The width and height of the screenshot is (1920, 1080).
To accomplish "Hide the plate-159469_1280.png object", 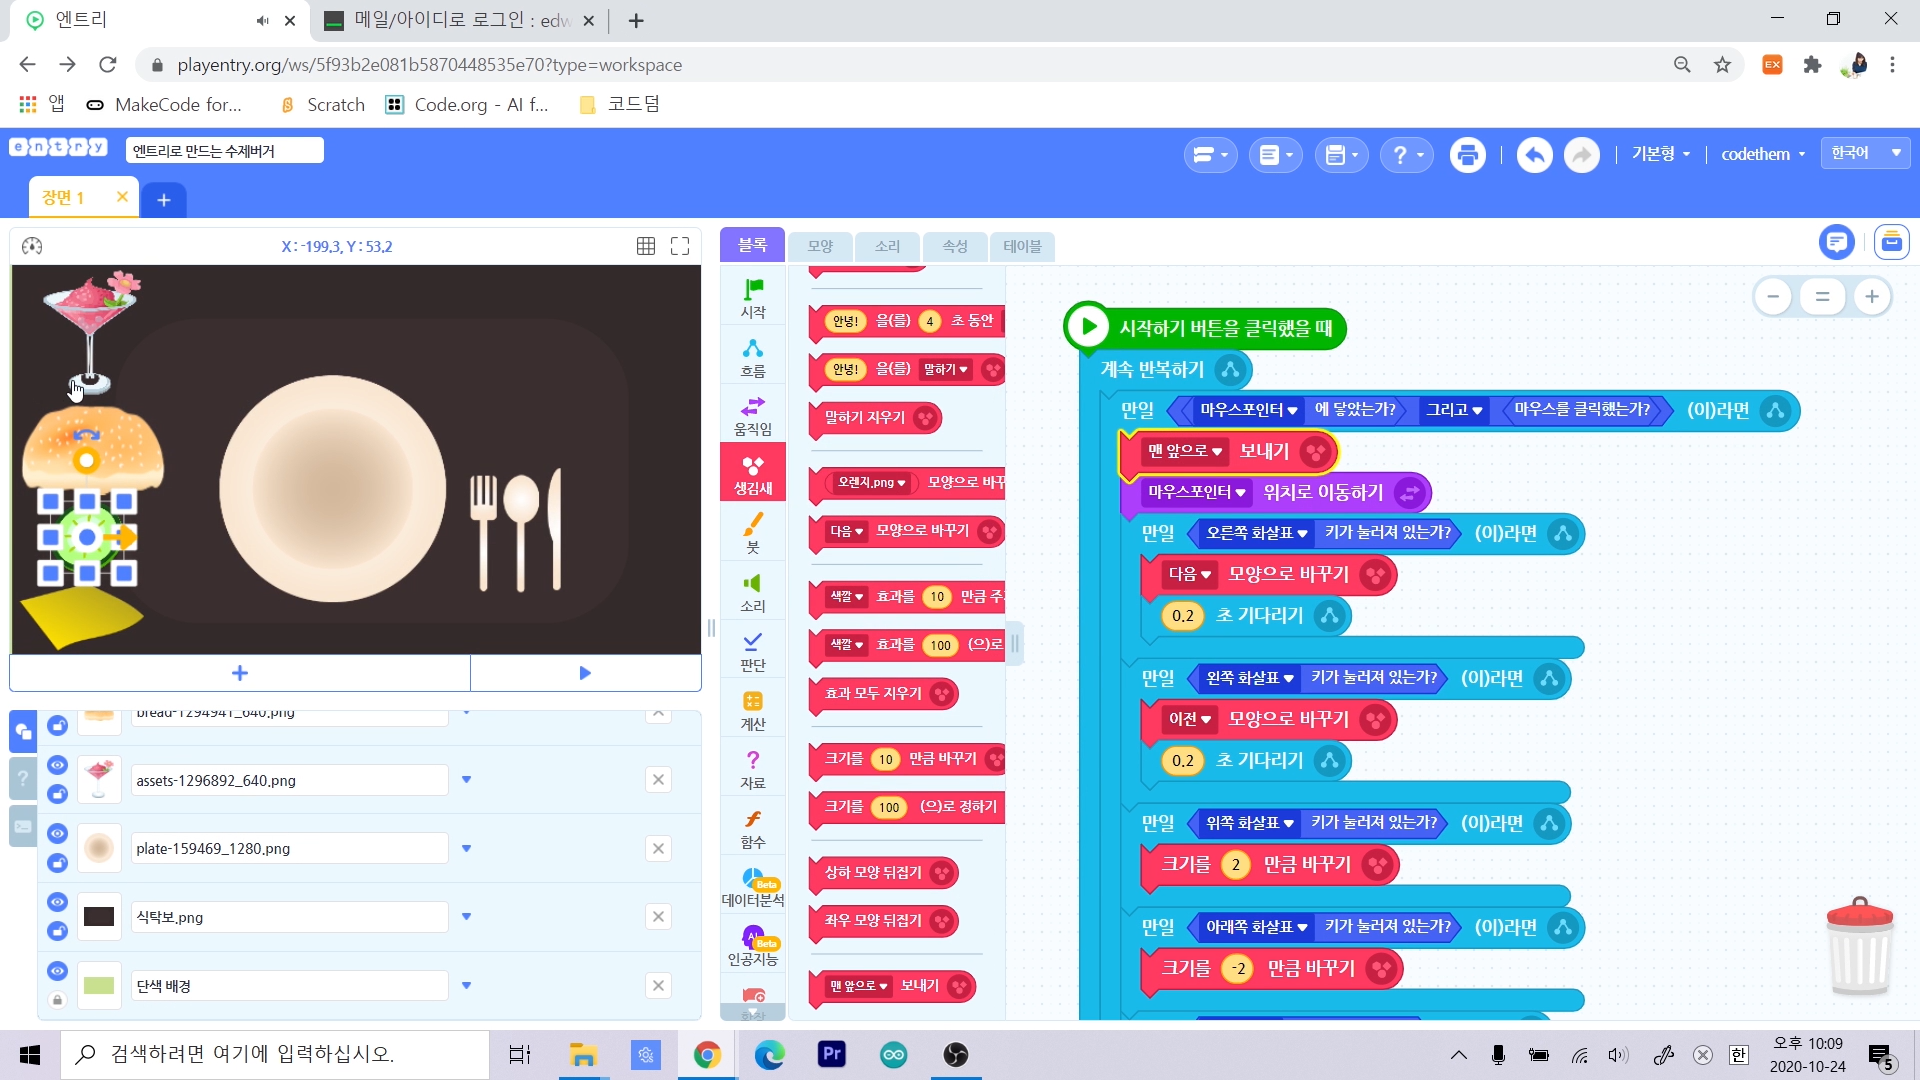I will pyautogui.click(x=57, y=834).
